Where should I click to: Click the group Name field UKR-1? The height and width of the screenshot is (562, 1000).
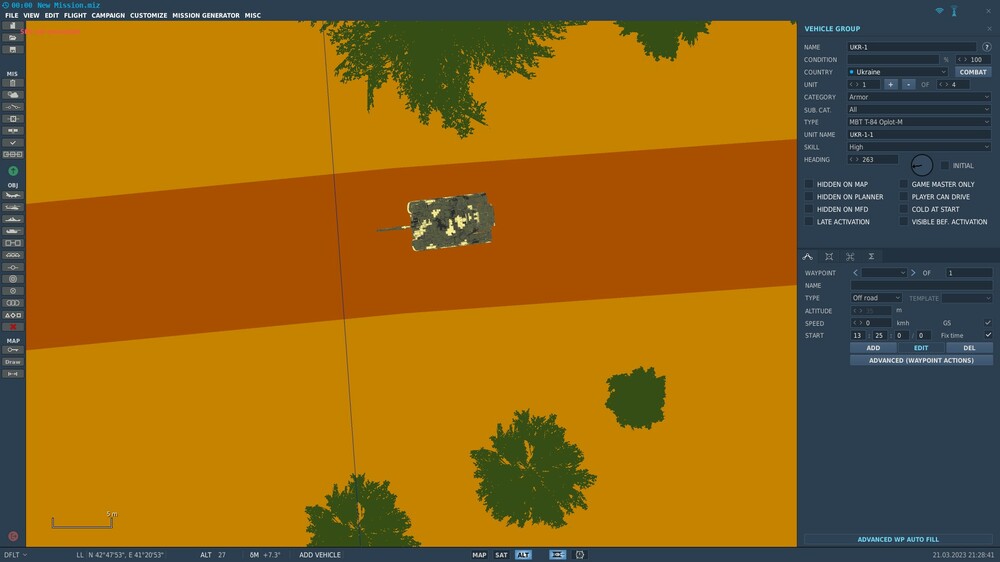click(x=911, y=47)
